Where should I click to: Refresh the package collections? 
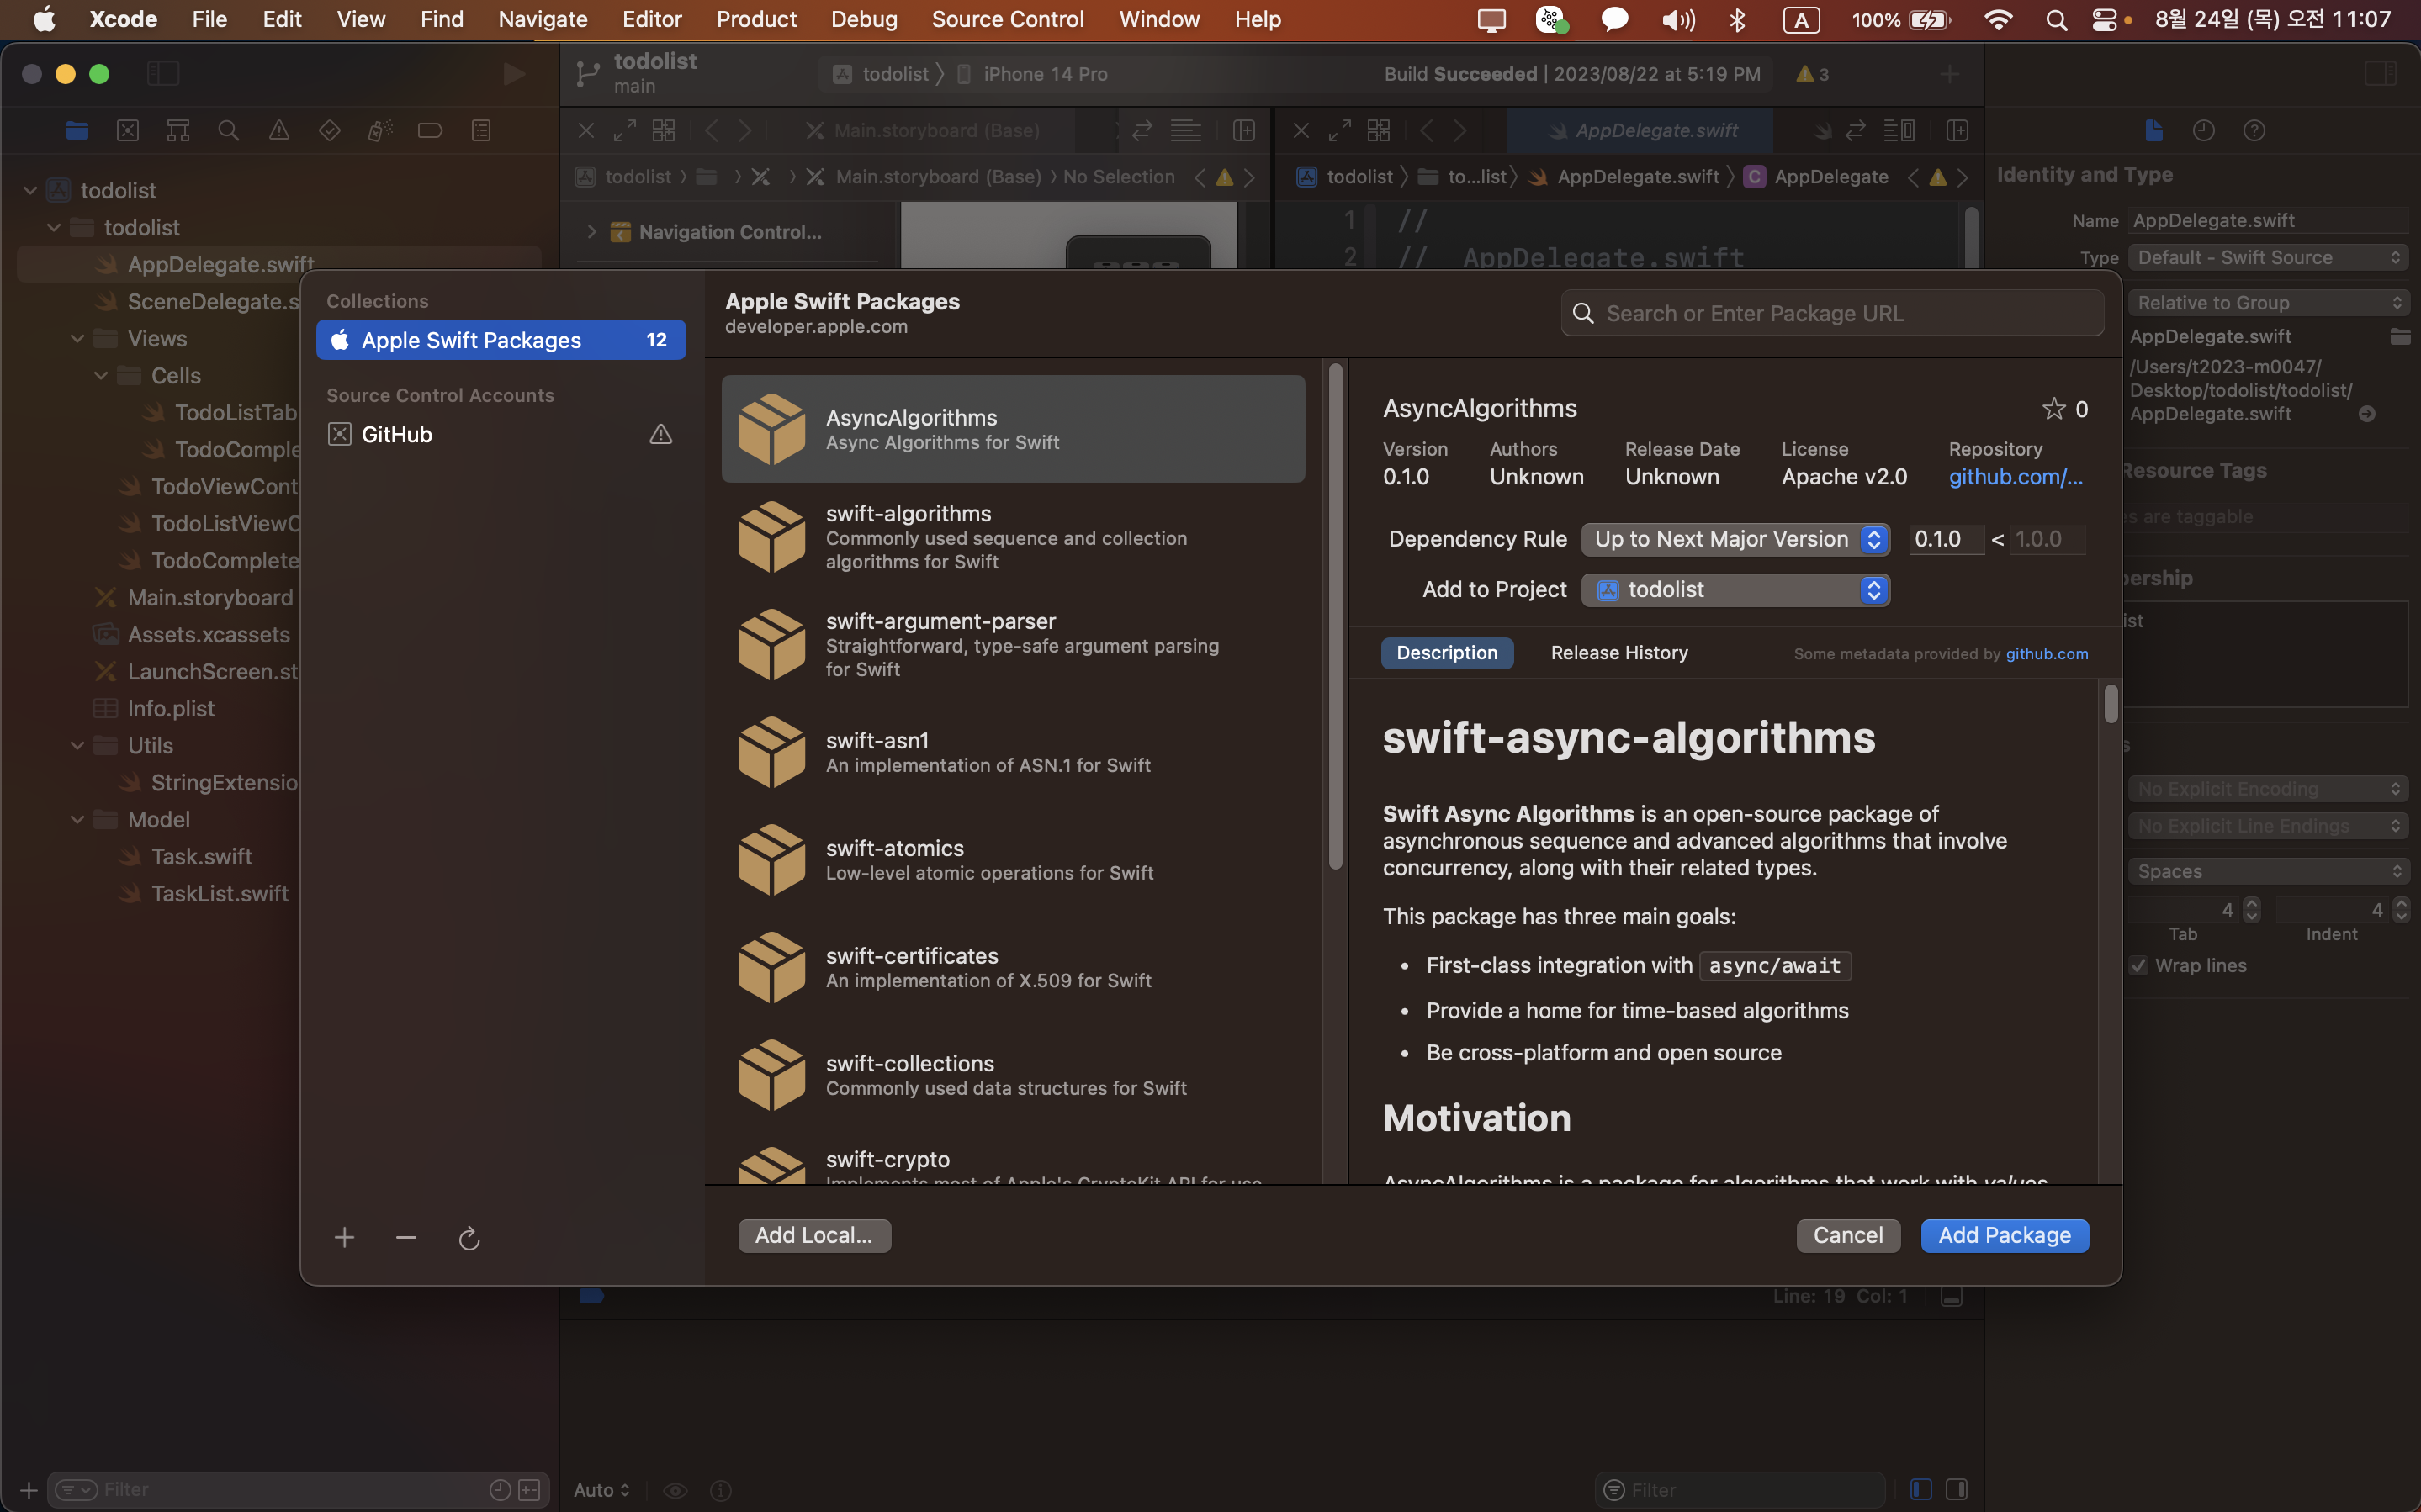(469, 1239)
